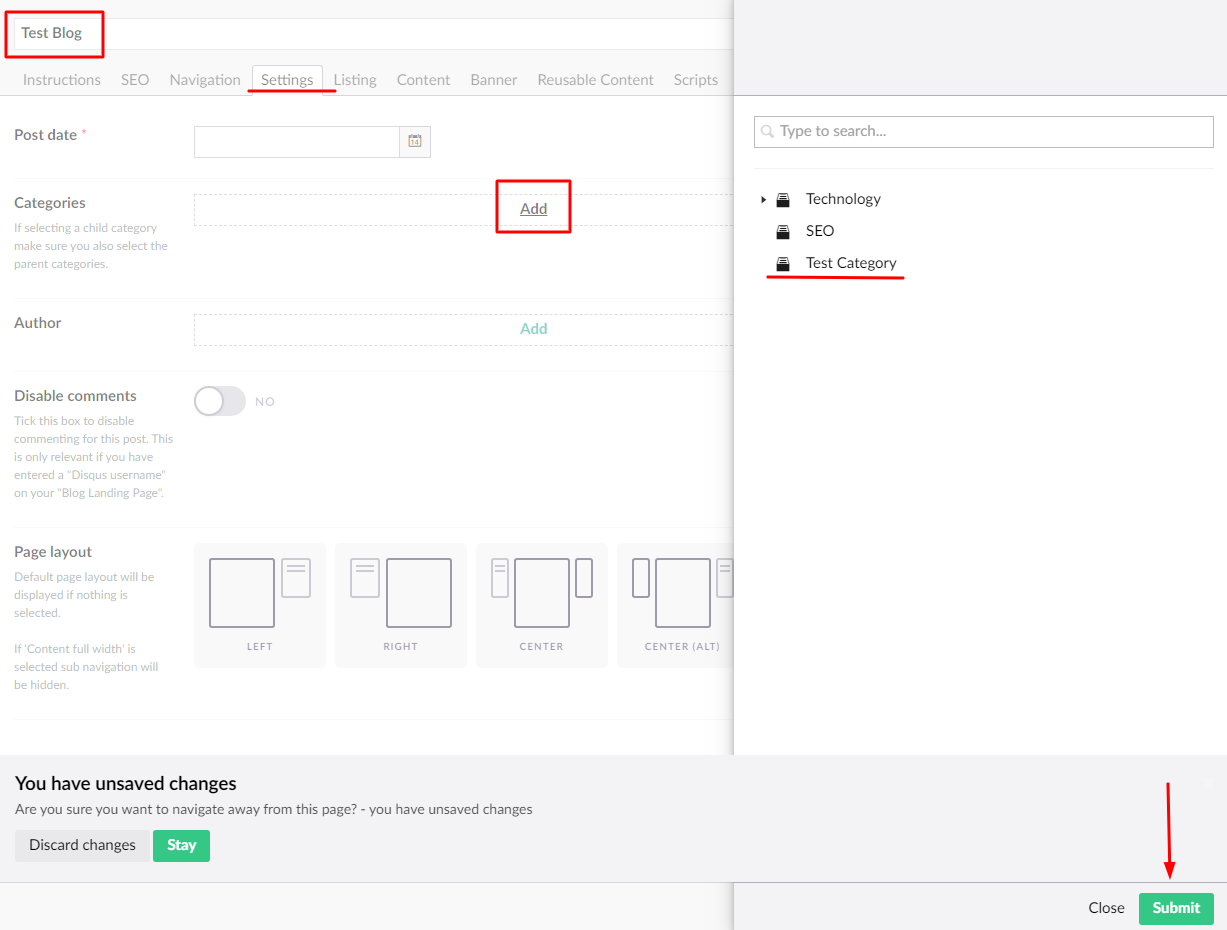Click Add in the Author field

[534, 329]
